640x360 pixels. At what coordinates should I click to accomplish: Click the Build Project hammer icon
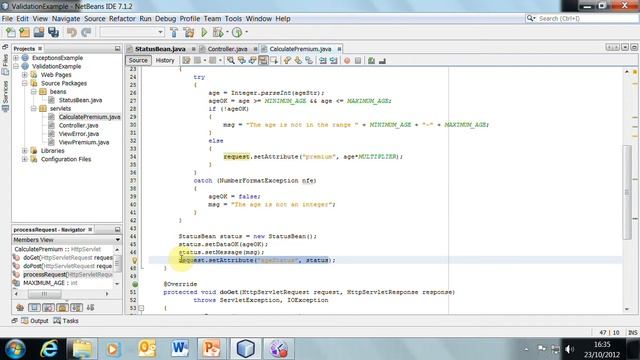point(174,32)
